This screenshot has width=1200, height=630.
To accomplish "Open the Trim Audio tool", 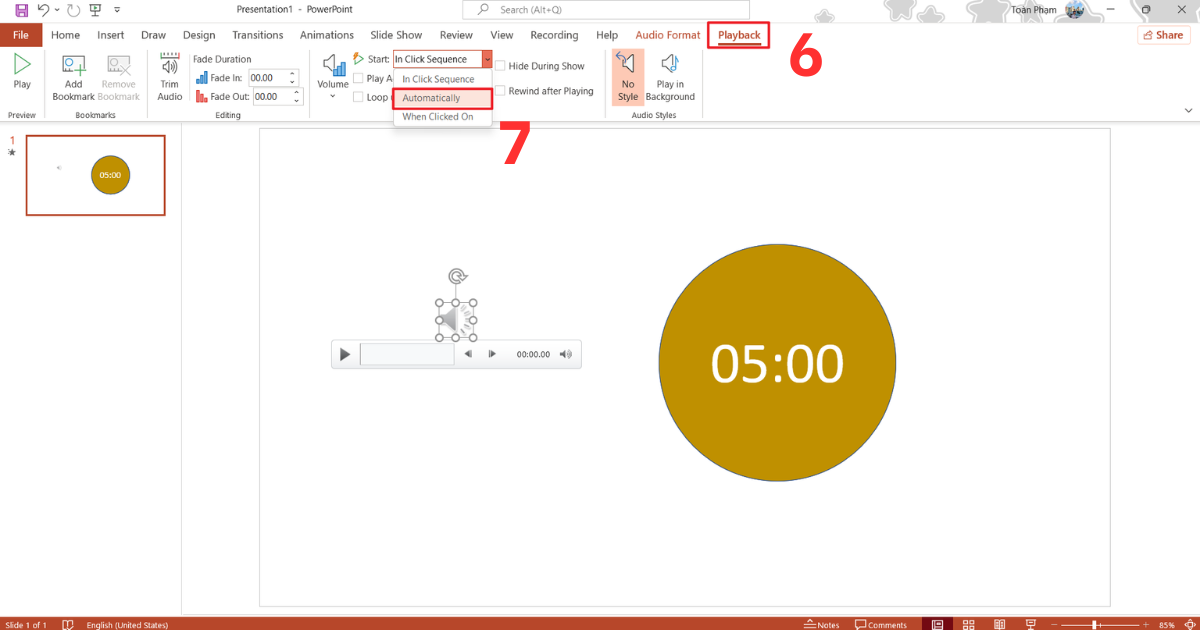I will [x=170, y=78].
